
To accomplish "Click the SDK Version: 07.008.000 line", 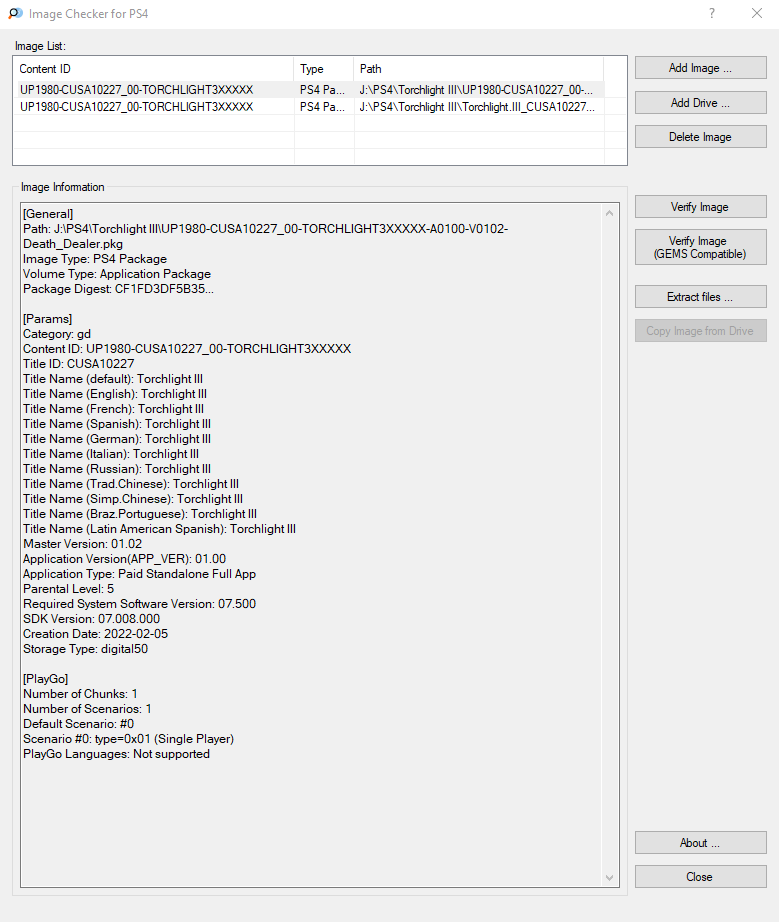I will pos(91,619).
